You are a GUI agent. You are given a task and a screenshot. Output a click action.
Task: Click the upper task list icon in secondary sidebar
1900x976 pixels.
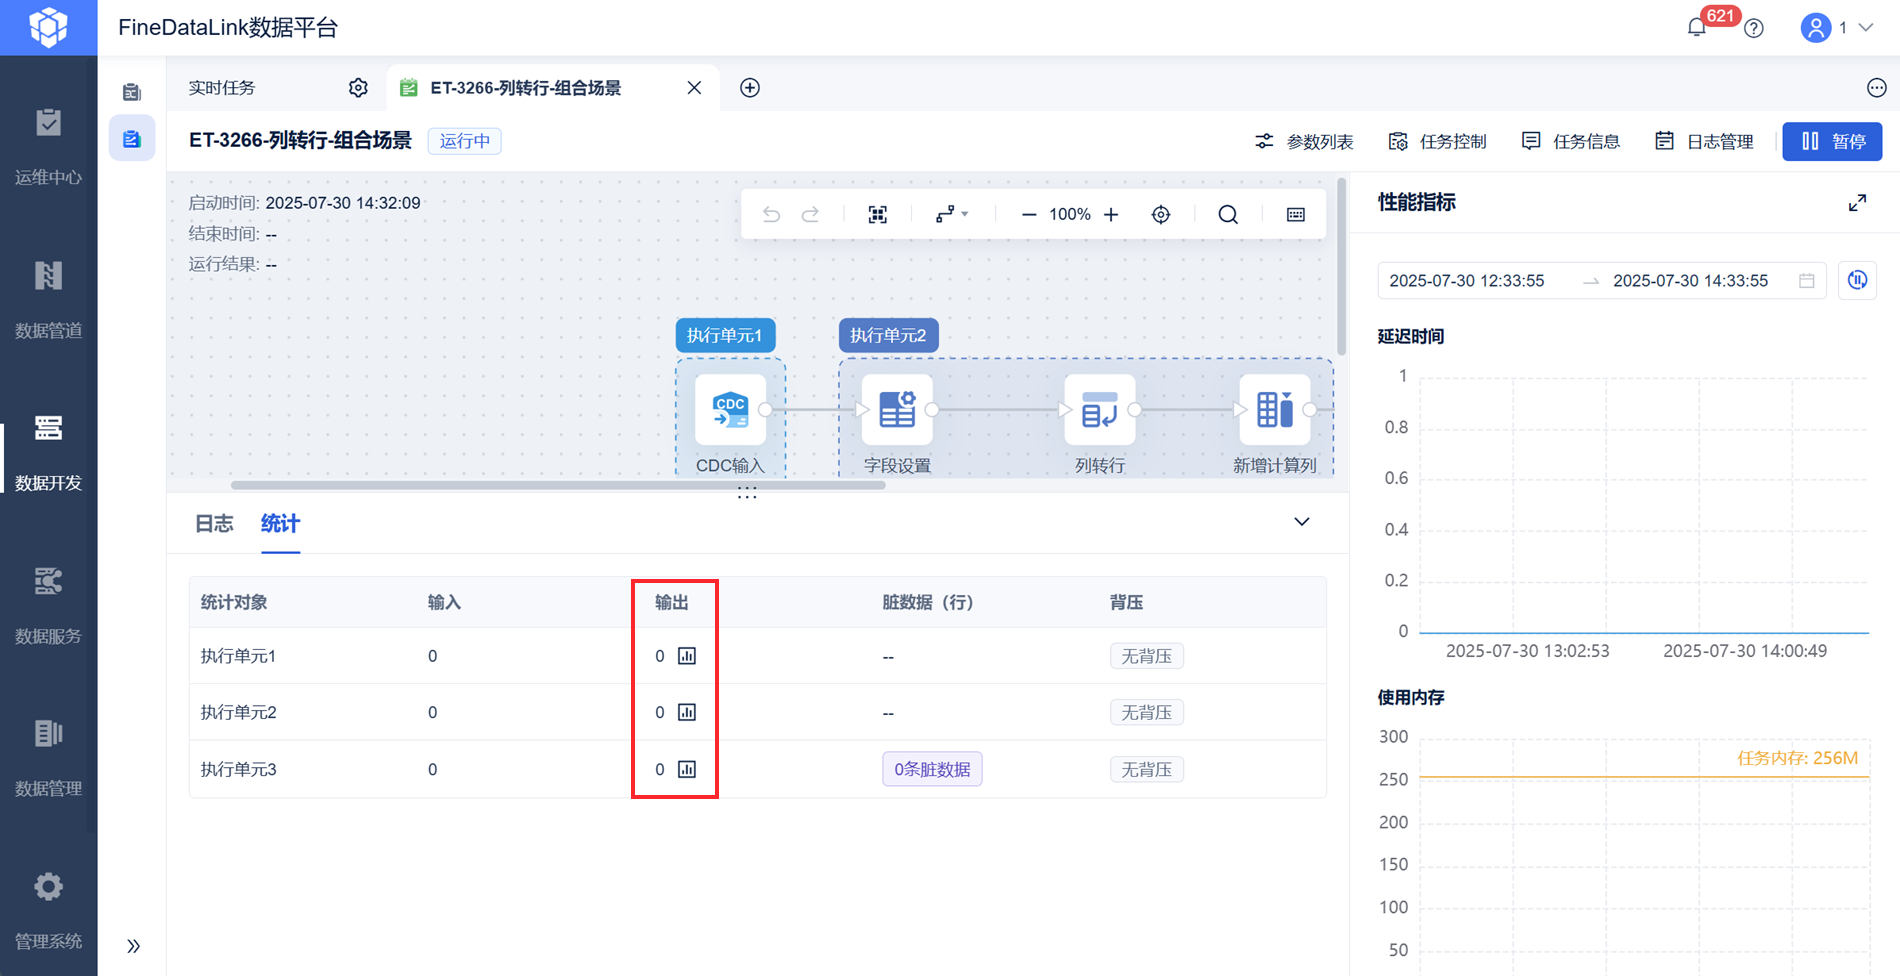point(132,92)
